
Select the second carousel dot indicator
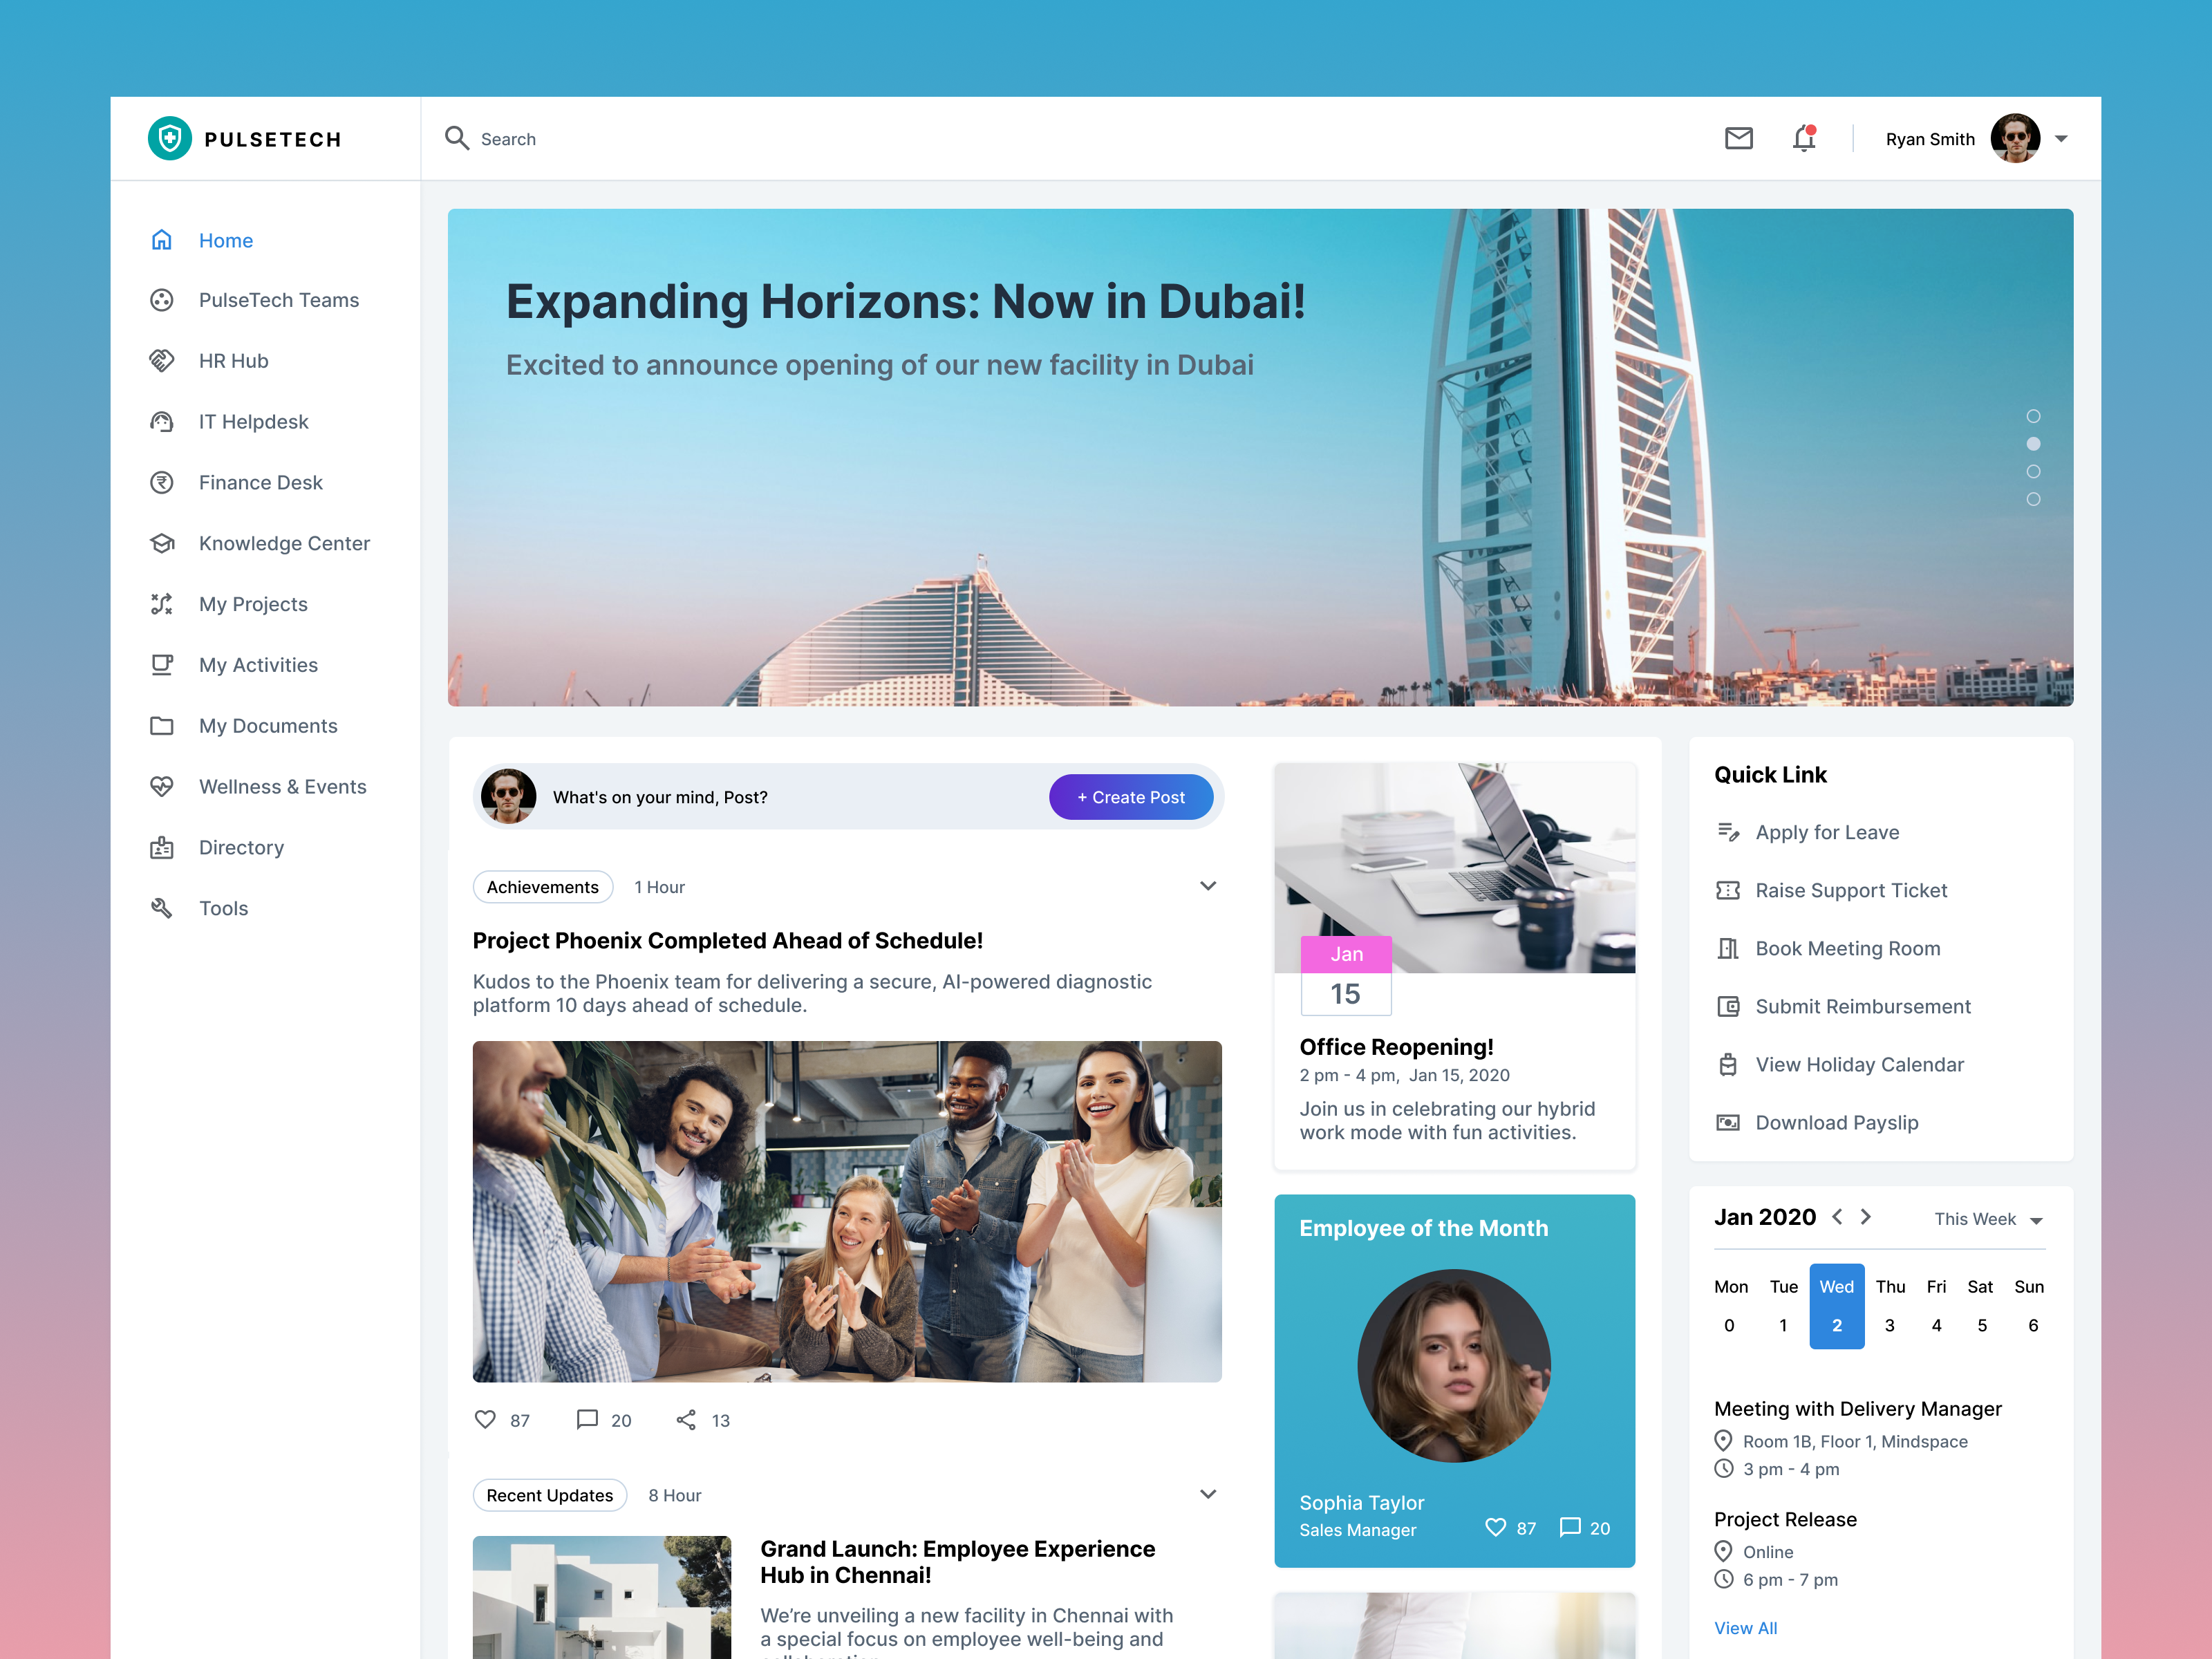point(2032,443)
